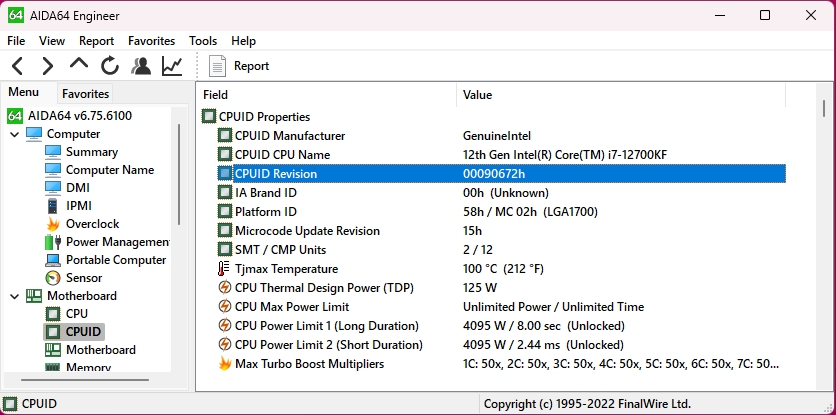The height and width of the screenshot is (415, 836).
Task: Click the Report document icon in toolbar
Action: pyautogui.click(x=217, y=66)
